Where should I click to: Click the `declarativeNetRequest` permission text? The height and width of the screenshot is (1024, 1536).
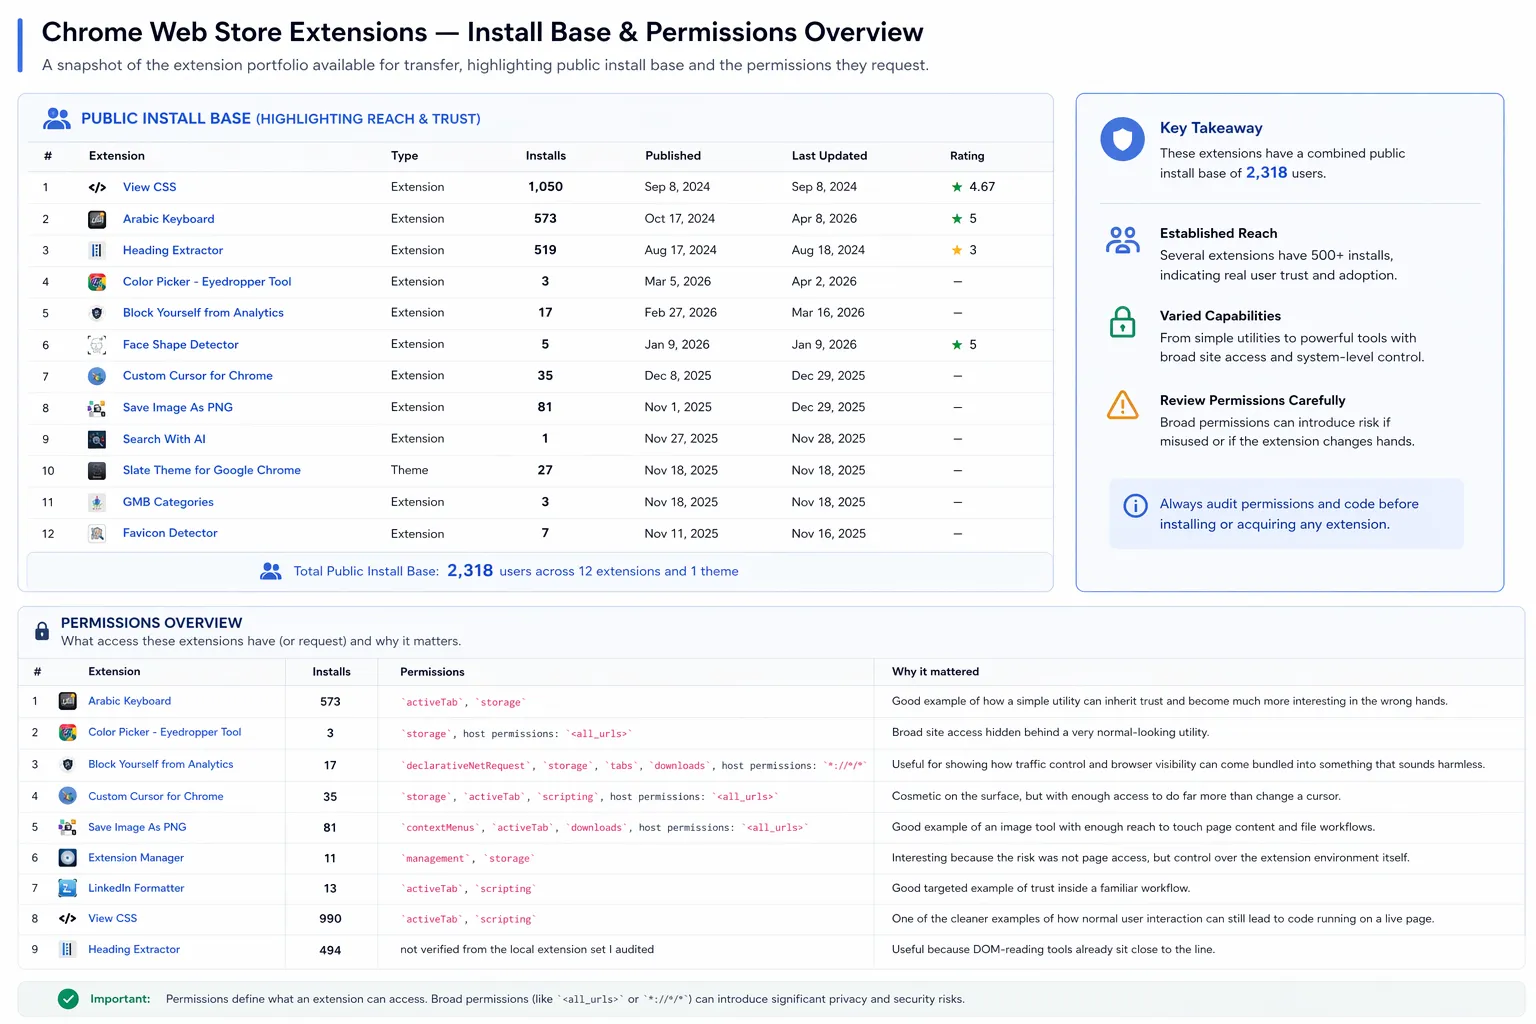[465, 766]
